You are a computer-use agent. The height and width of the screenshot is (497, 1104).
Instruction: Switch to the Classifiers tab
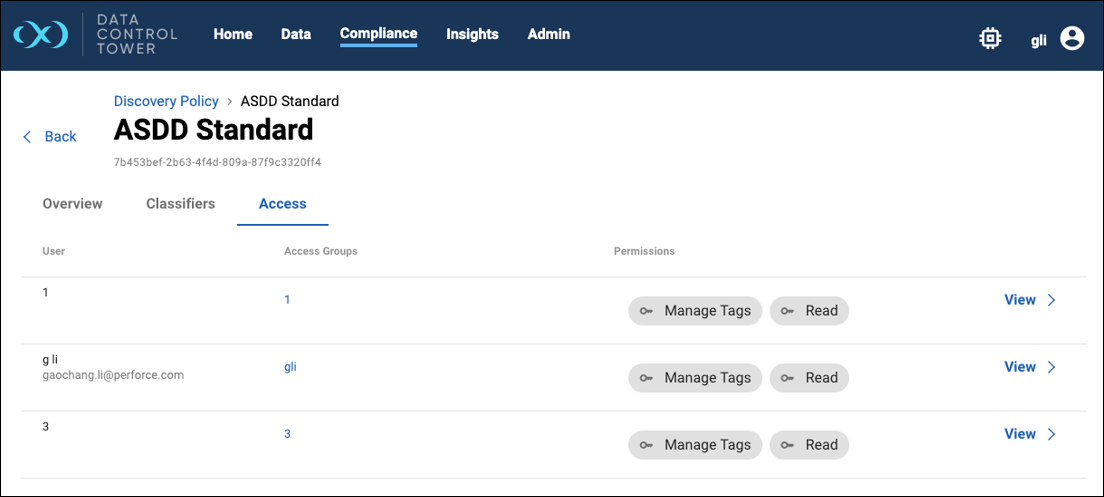tap(180, 204)
